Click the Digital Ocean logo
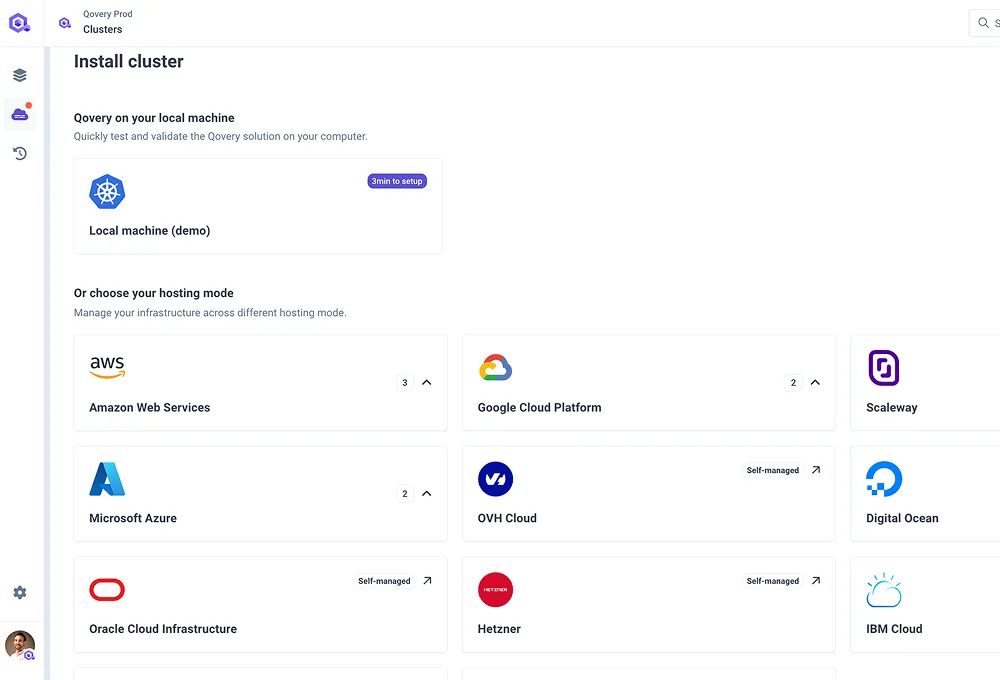1000x680 pixels. 884,479
